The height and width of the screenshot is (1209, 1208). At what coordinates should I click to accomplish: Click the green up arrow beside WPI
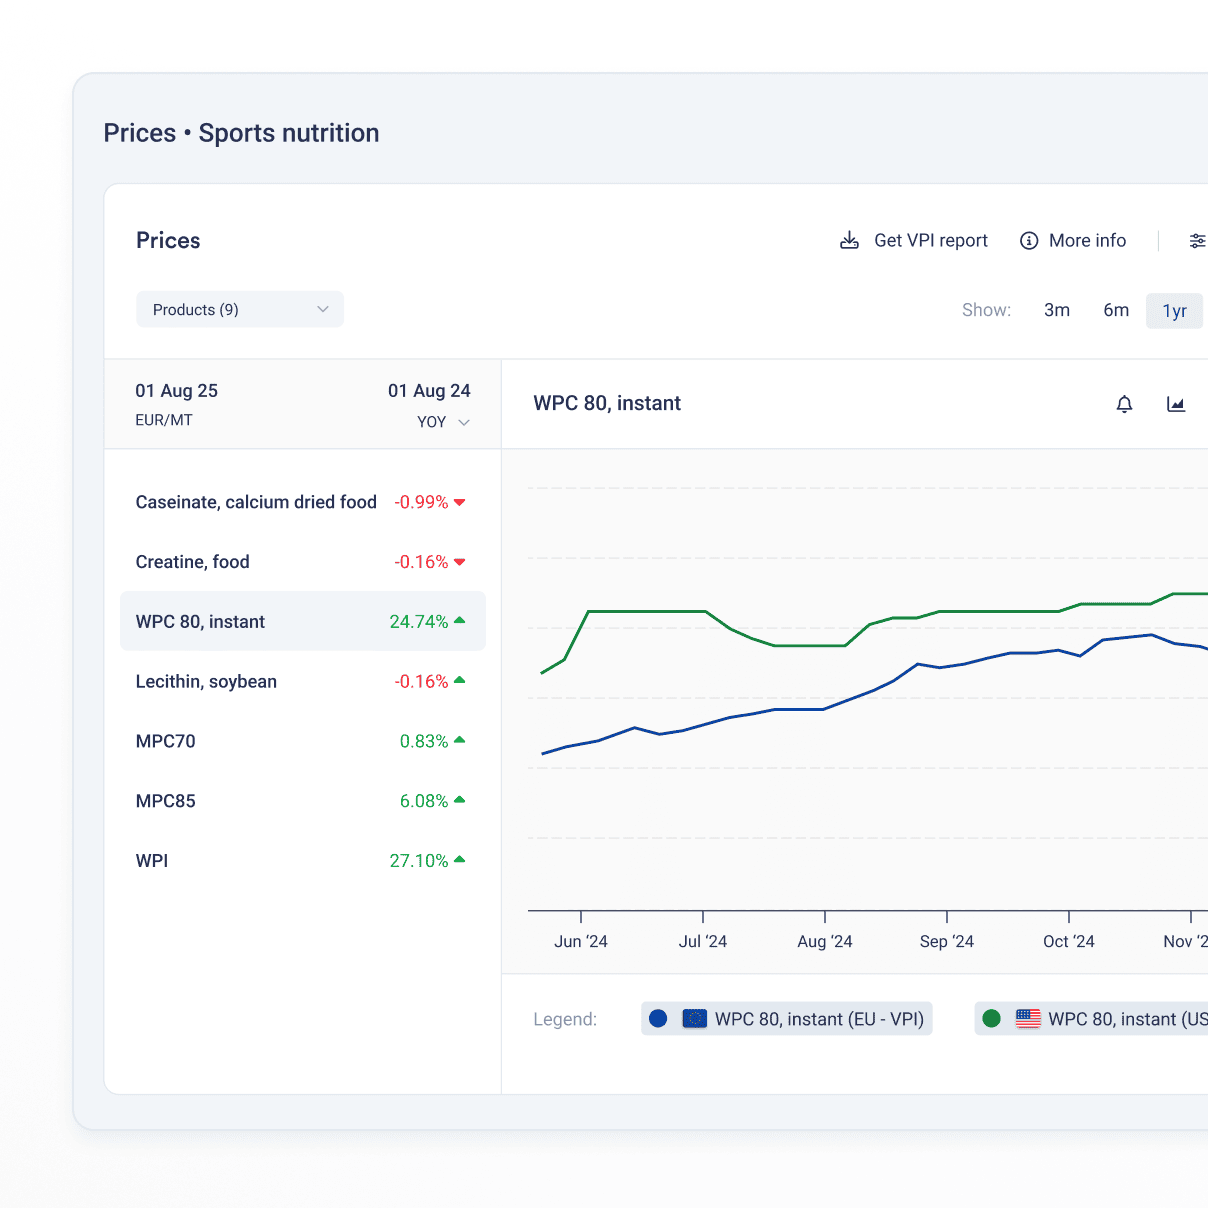tap(459, 860)
